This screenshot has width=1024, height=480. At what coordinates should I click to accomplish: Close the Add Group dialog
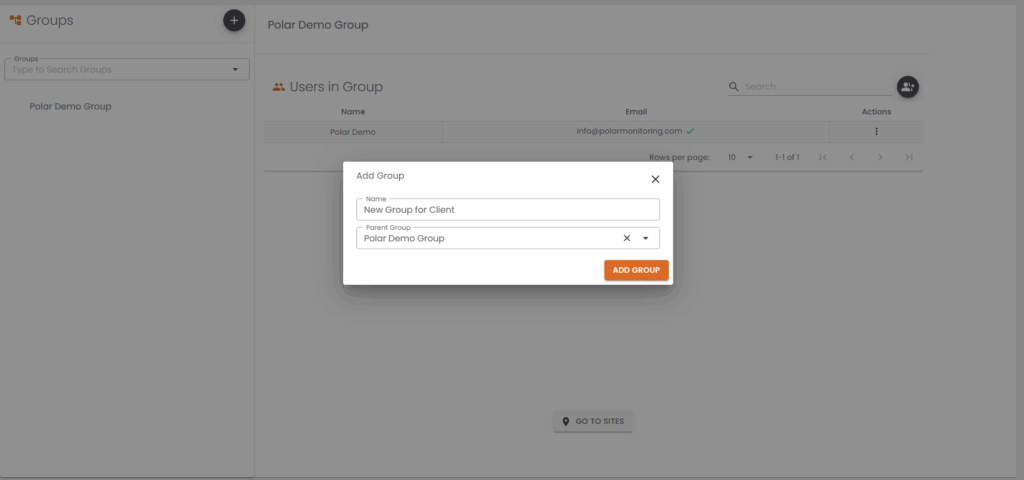click(x=655, y=179)
